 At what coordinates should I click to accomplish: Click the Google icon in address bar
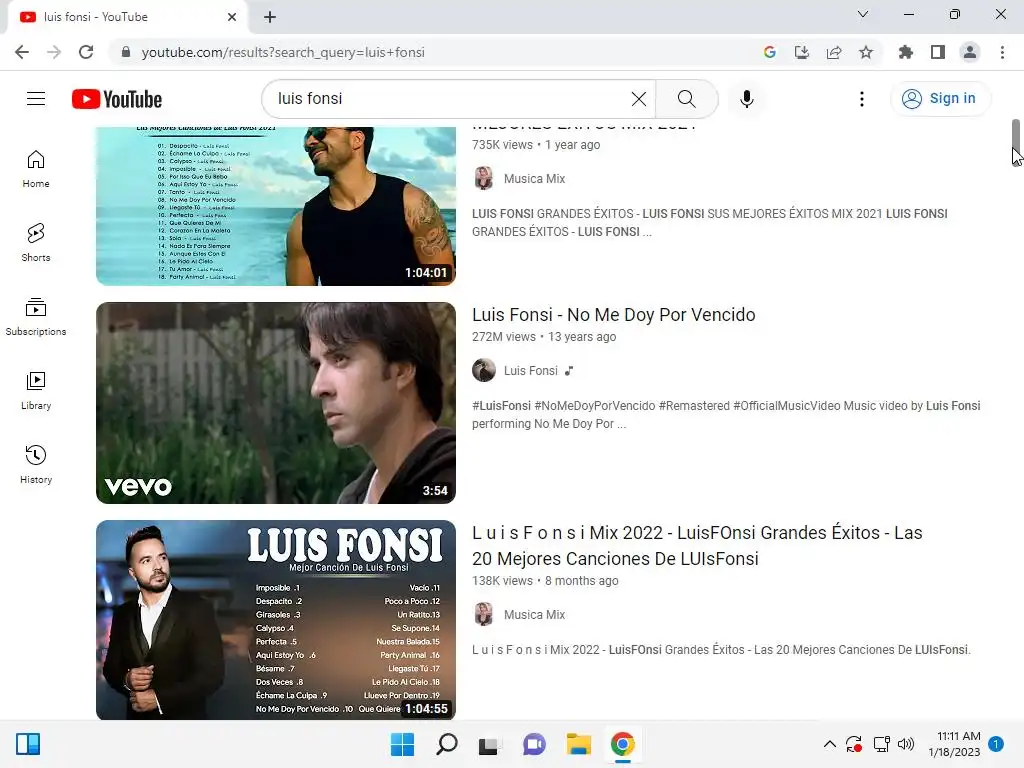769,52
